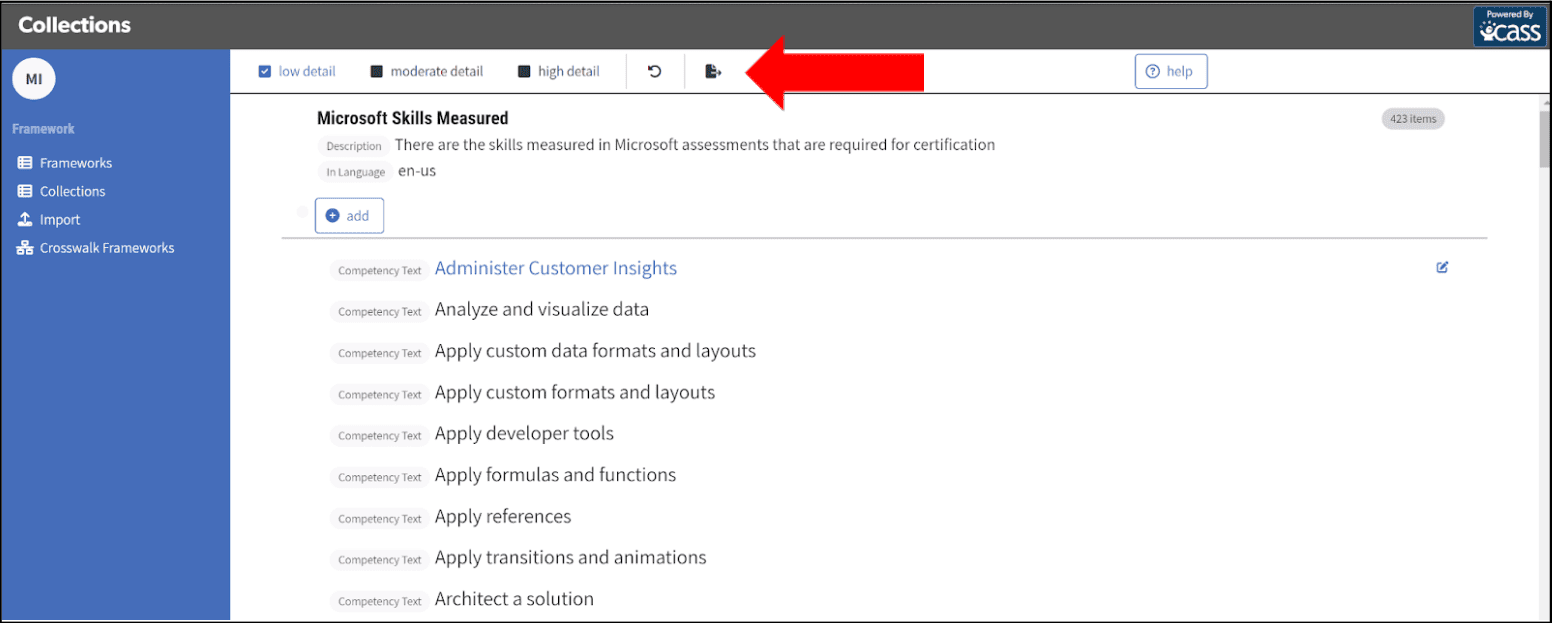Click the undo arrow in the toolbar
The width and height of the screenshot is (1552, 623).
coord(654,70)
